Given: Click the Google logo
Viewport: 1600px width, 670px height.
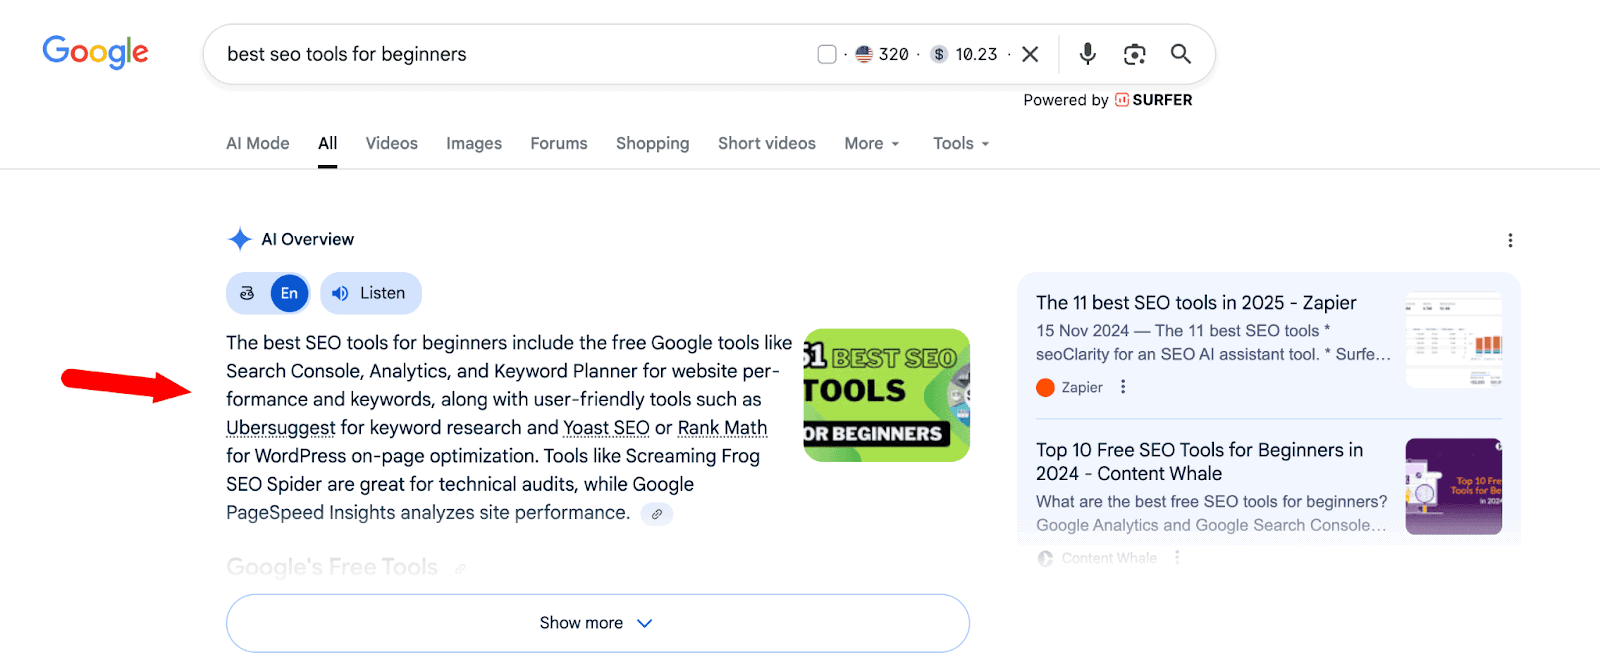Looking at the screenshot, I should pos(95,52).
